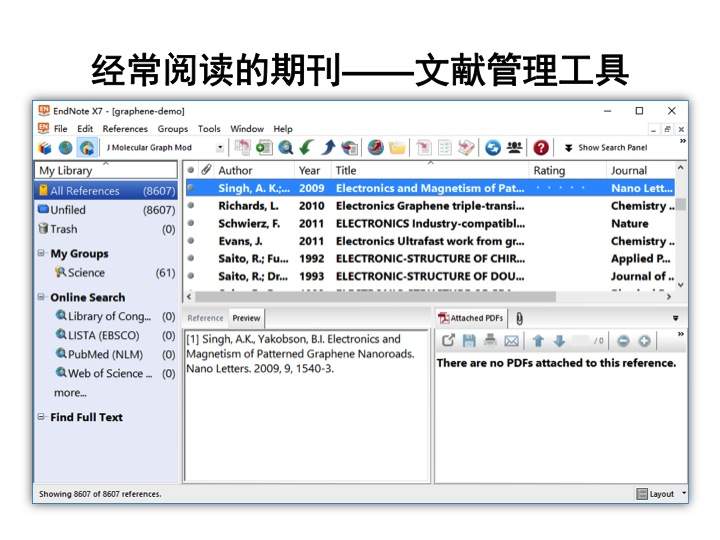Open the Edit menu
The height and width of the screenshot is (540, 720).
point(85,129)
